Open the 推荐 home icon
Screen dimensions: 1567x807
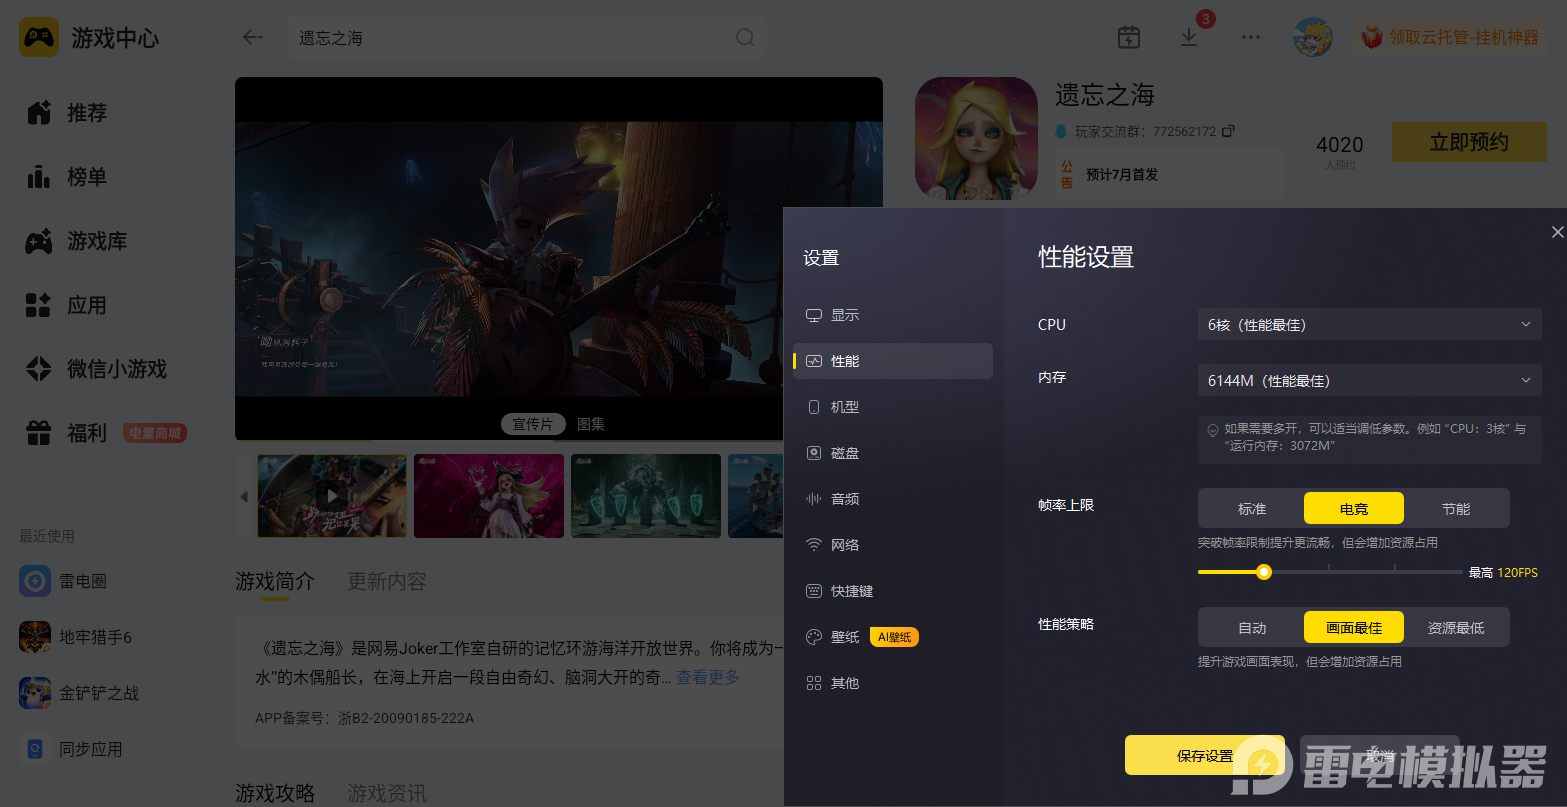click(x=39, y=113)
